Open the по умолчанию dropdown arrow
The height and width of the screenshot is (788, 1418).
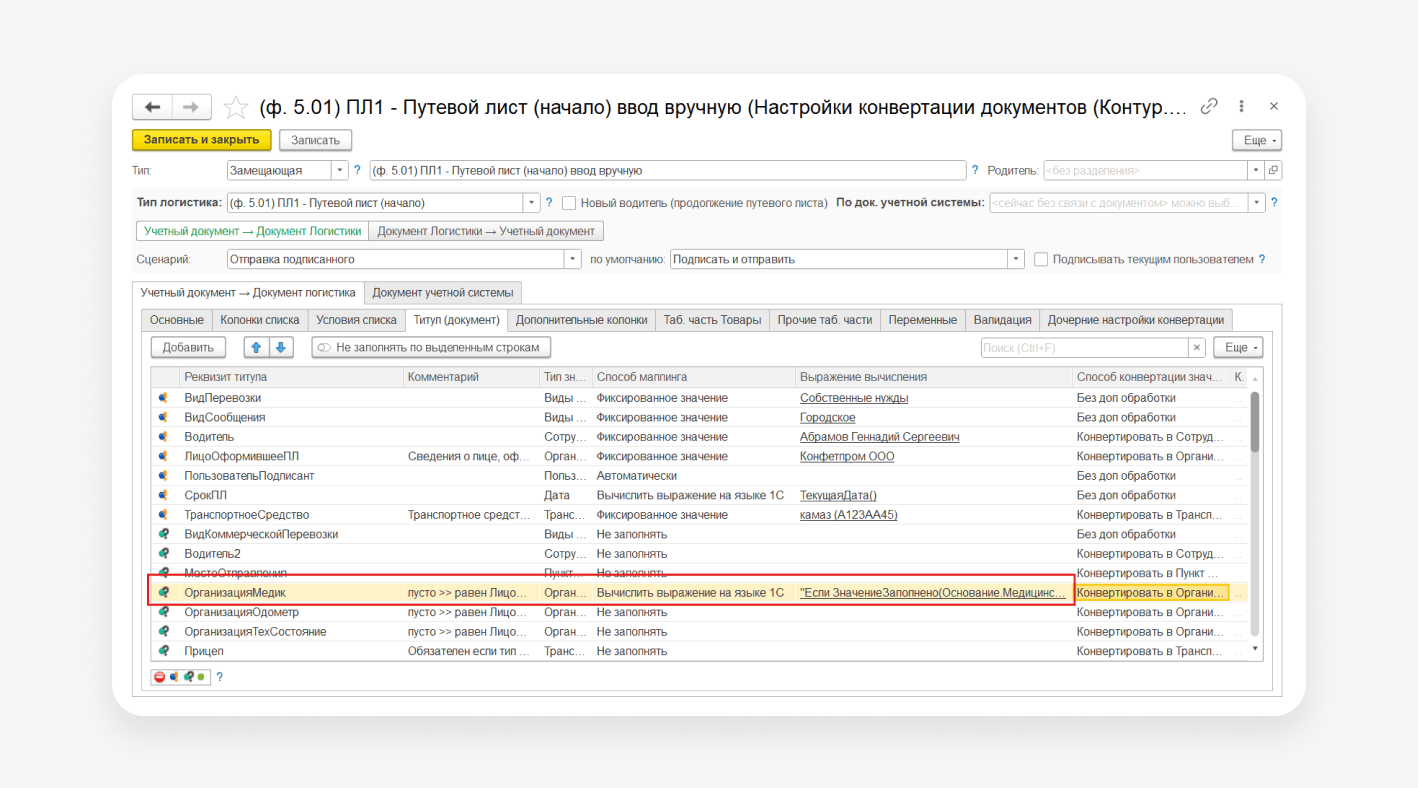[1017, 259]
